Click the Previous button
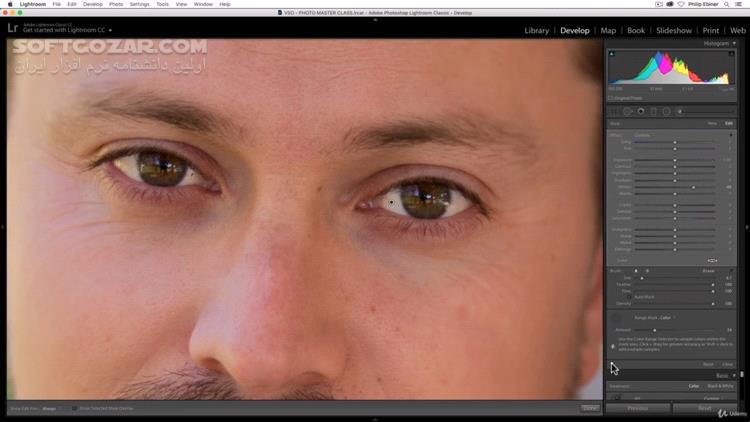Viewport: 750px width, 422px height. (638, 409)
